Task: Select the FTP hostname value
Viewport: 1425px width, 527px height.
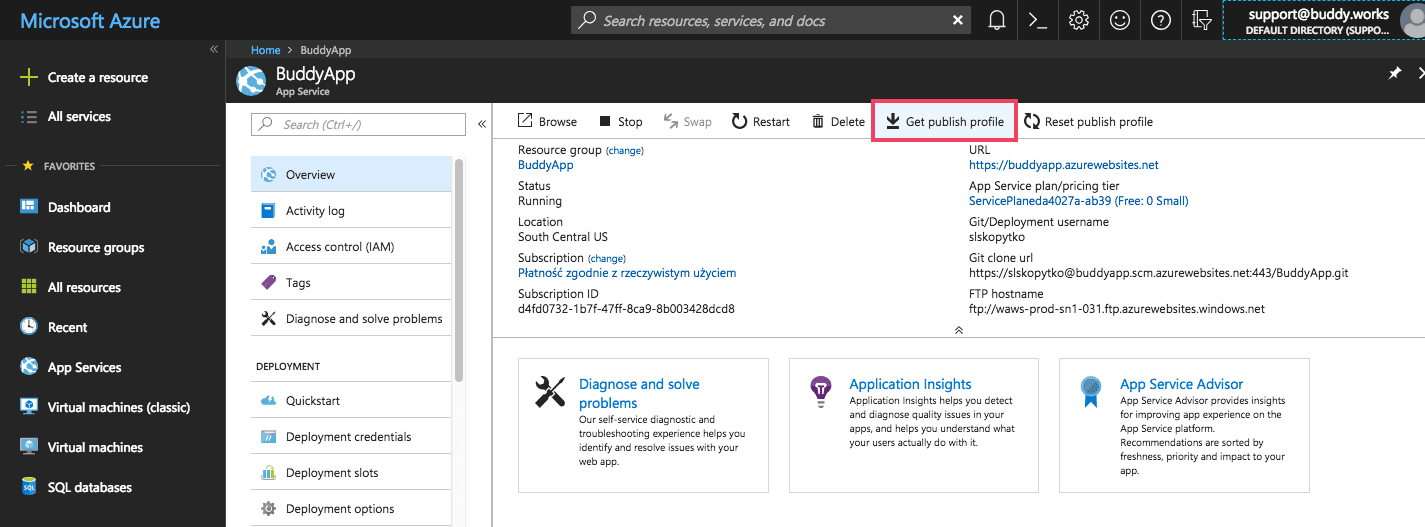Action: [1117, 309]
